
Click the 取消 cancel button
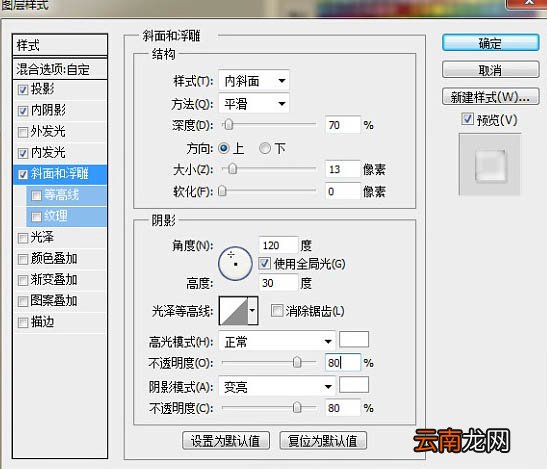tap(490, 70)
